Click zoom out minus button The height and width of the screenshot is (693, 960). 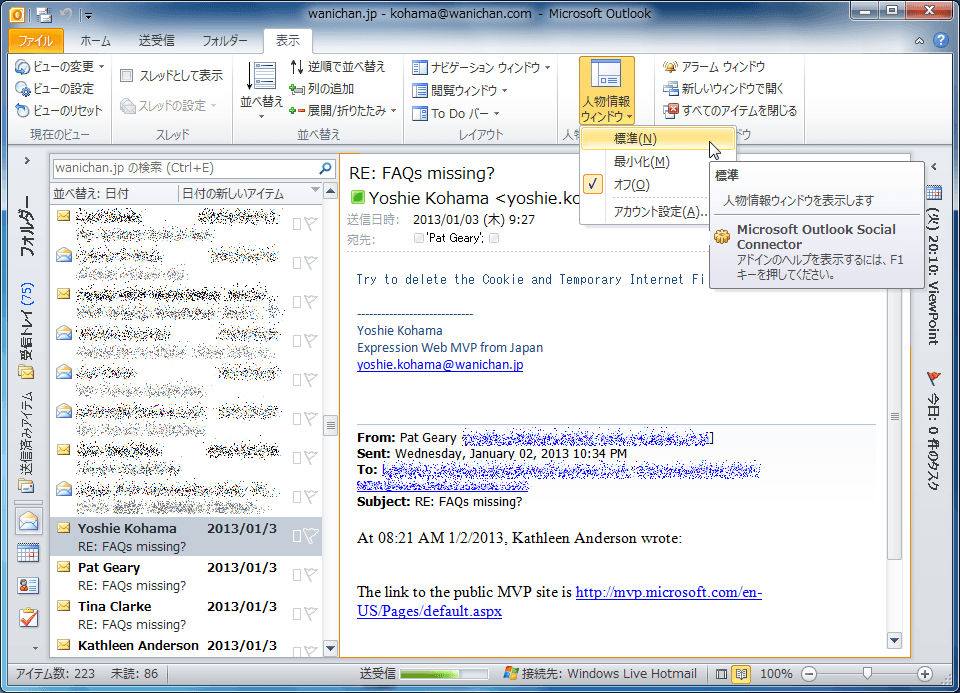tap(809, 674)
